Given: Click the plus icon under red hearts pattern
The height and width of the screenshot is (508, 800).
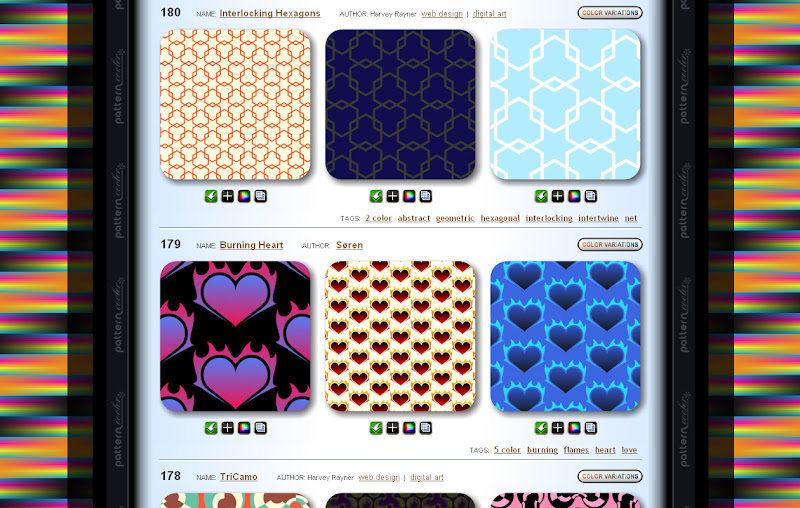Looking at the screenshot, I should coord(392,428).
